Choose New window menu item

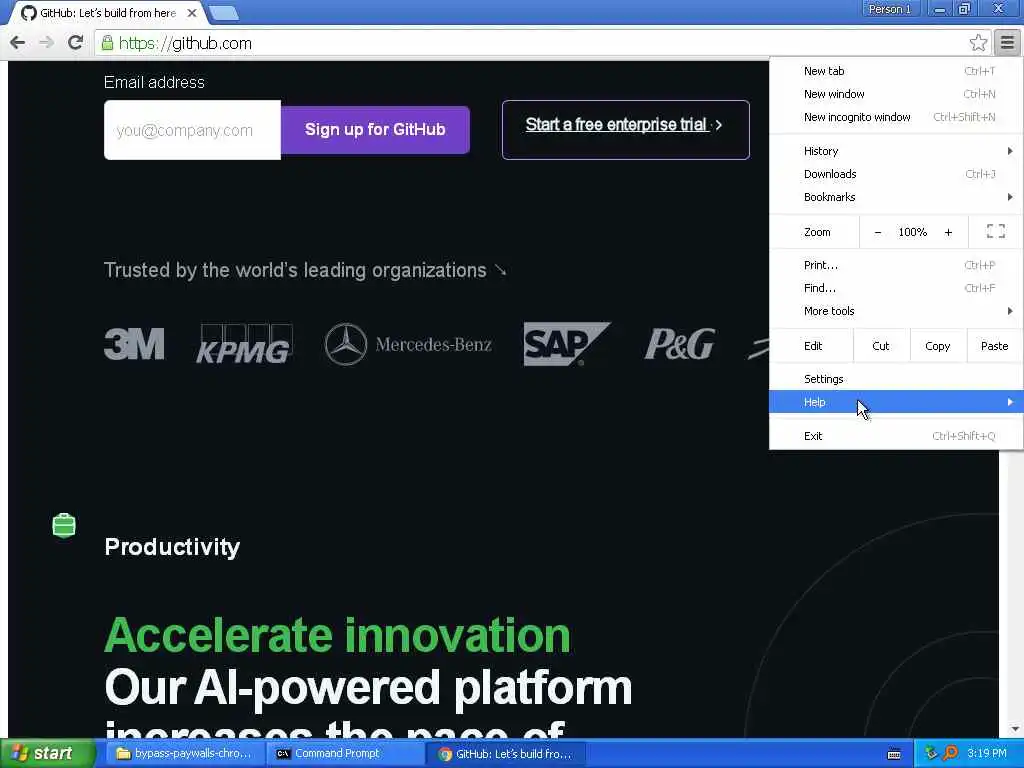(x=896, y=94)
